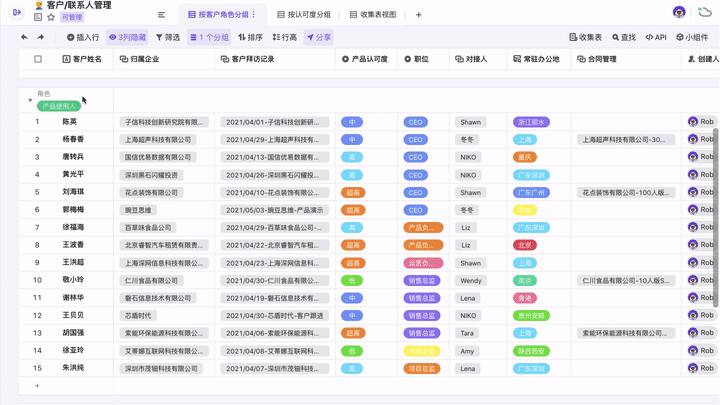Open options for 按客户角色分组 view
The image size is (720, 405).
coord(254,15)
